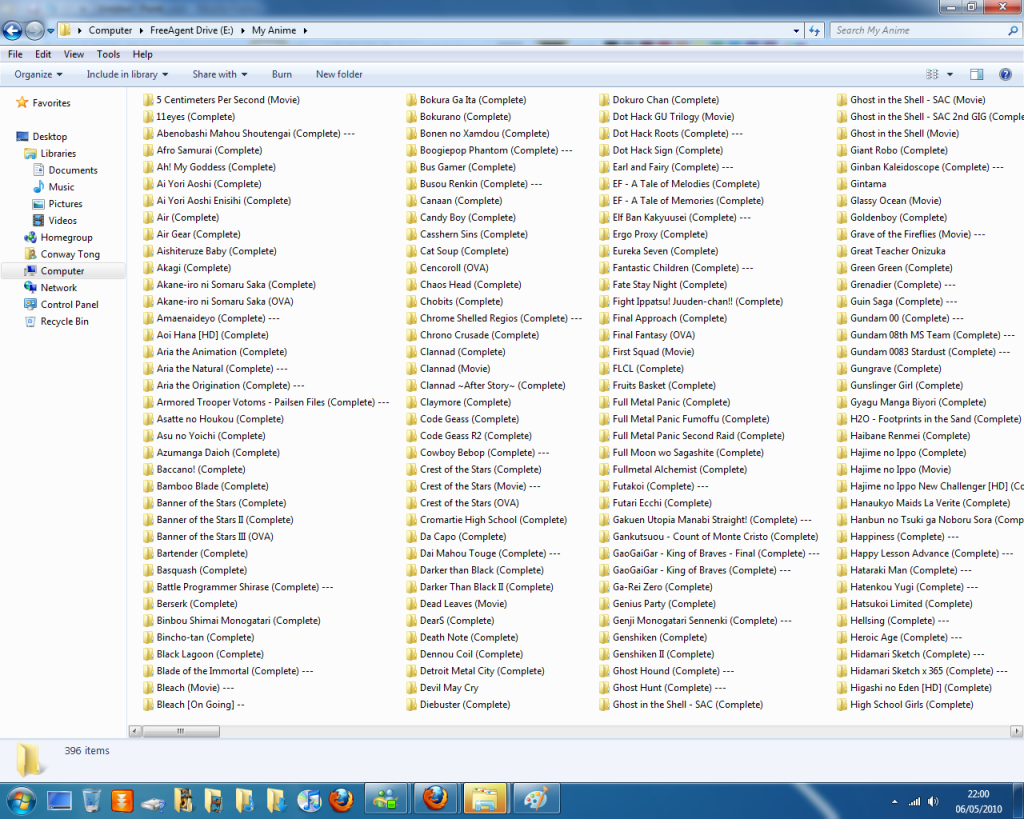1024x819 pixels.
Task: Click the Forward navigation arrow
Action: tap(34, 30)
